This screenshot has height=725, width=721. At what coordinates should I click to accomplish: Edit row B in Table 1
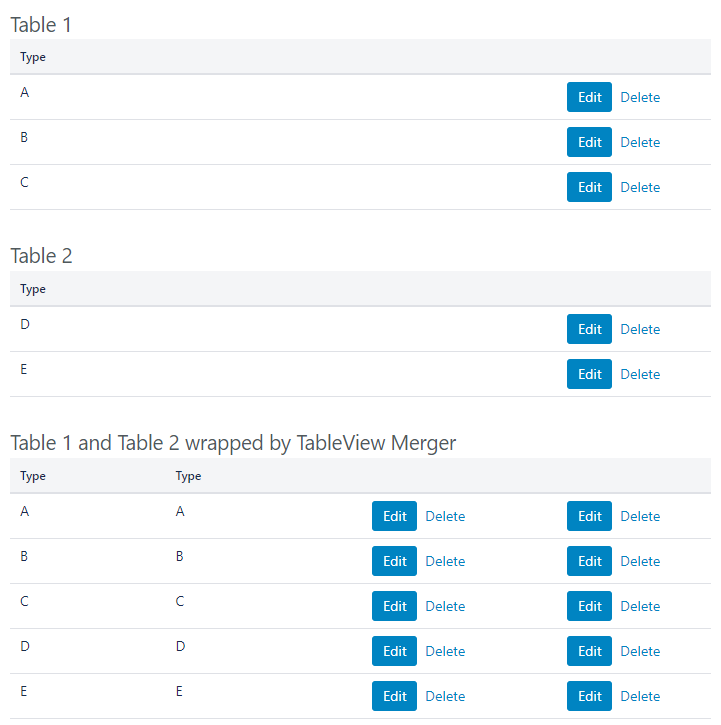coord(589,142)
